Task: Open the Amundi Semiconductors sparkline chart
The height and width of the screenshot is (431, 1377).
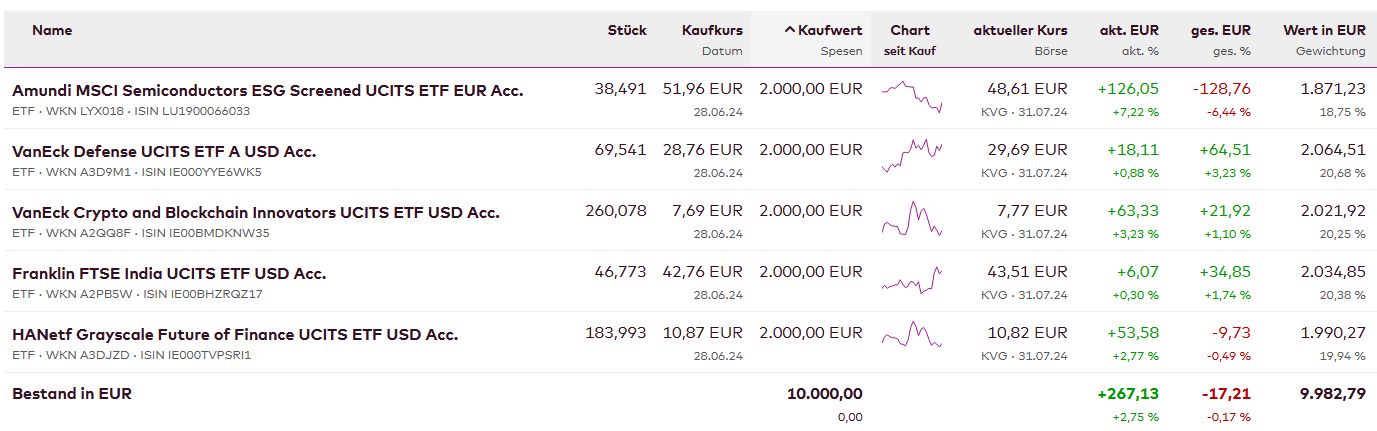Action: [911, 96]
